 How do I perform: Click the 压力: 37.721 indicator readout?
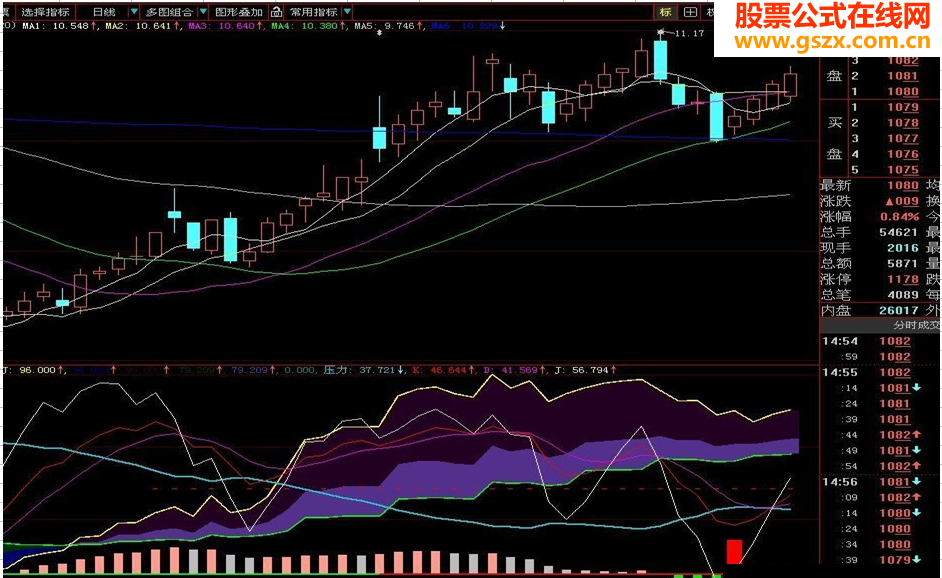click(x=364, y=370)
